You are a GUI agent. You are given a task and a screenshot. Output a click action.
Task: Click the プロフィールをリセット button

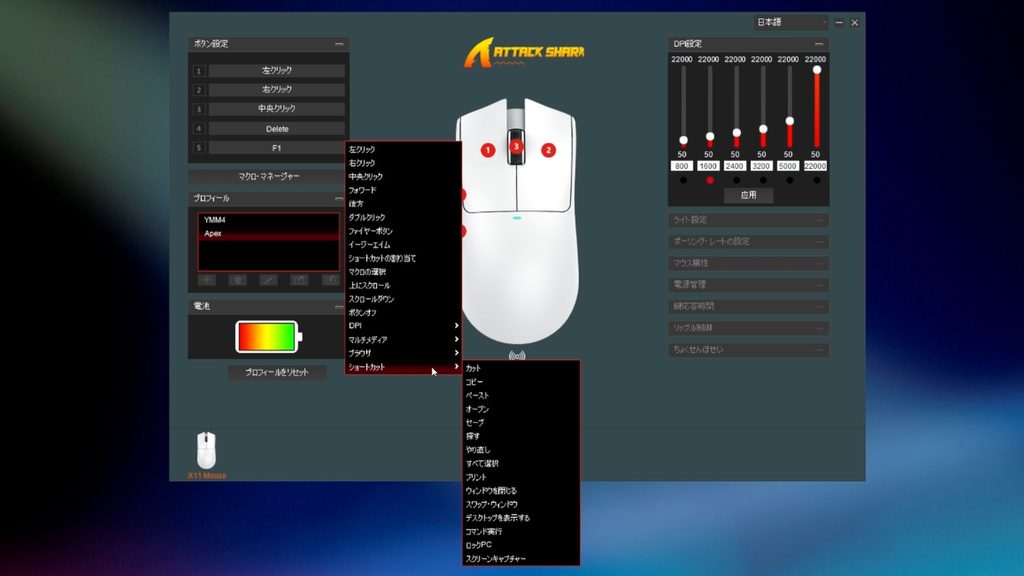[277, 372]
